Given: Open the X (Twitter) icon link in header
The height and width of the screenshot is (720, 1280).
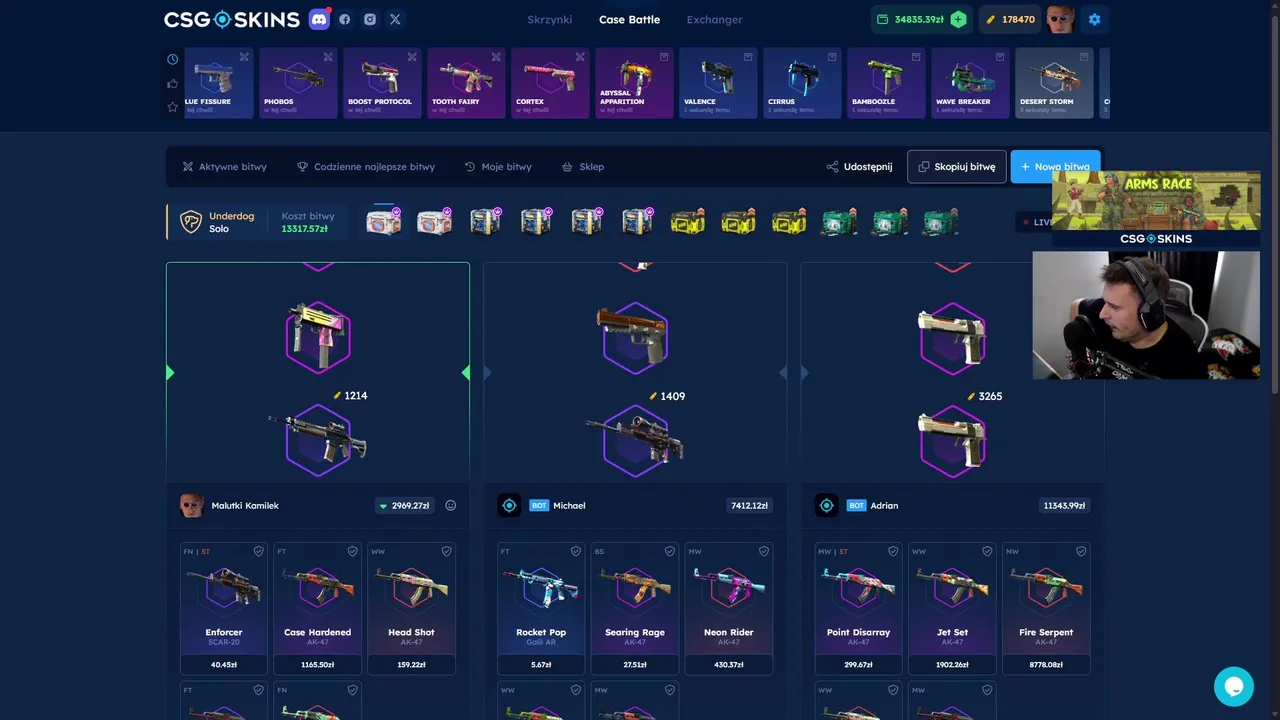Looking at the screenshot, I should (395, 19).
